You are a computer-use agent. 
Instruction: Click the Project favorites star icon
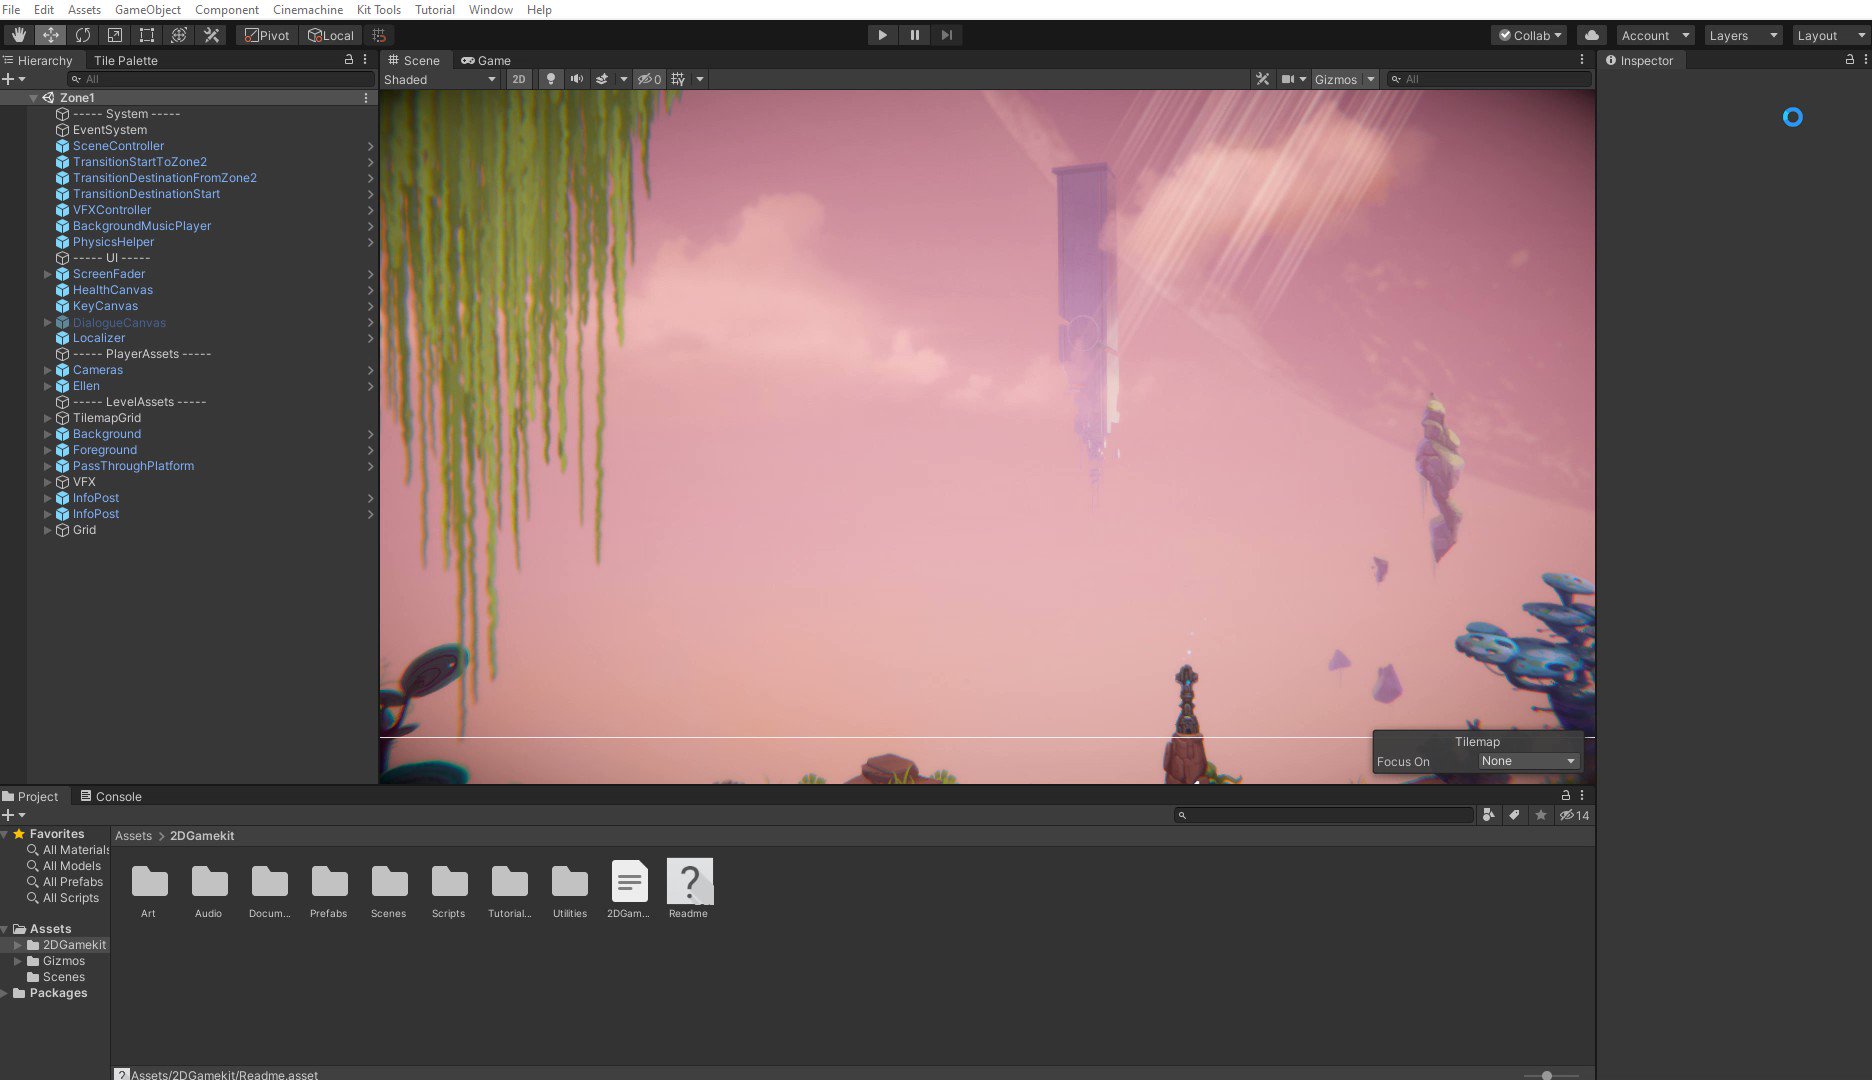pos(1541,815)
